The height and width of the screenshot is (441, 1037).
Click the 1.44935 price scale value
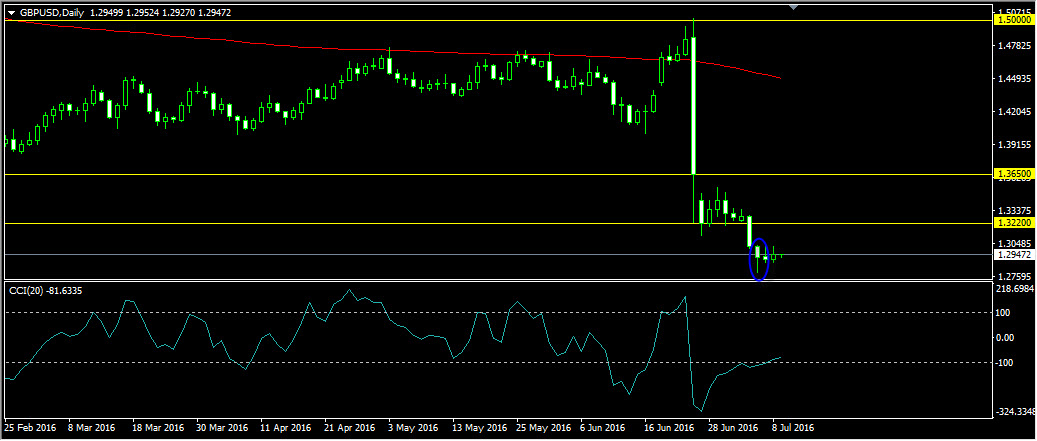1014,79
